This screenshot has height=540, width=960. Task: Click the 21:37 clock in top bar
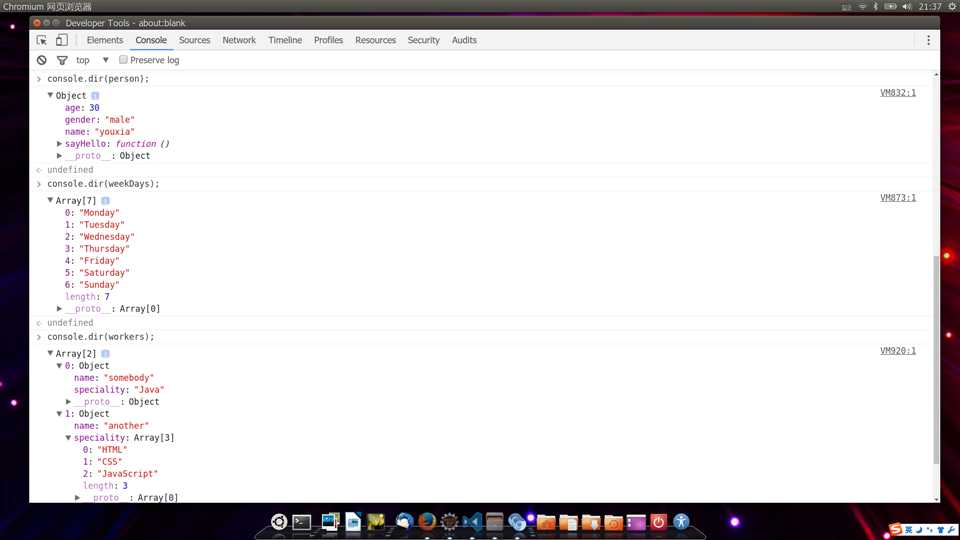point(929,7)
